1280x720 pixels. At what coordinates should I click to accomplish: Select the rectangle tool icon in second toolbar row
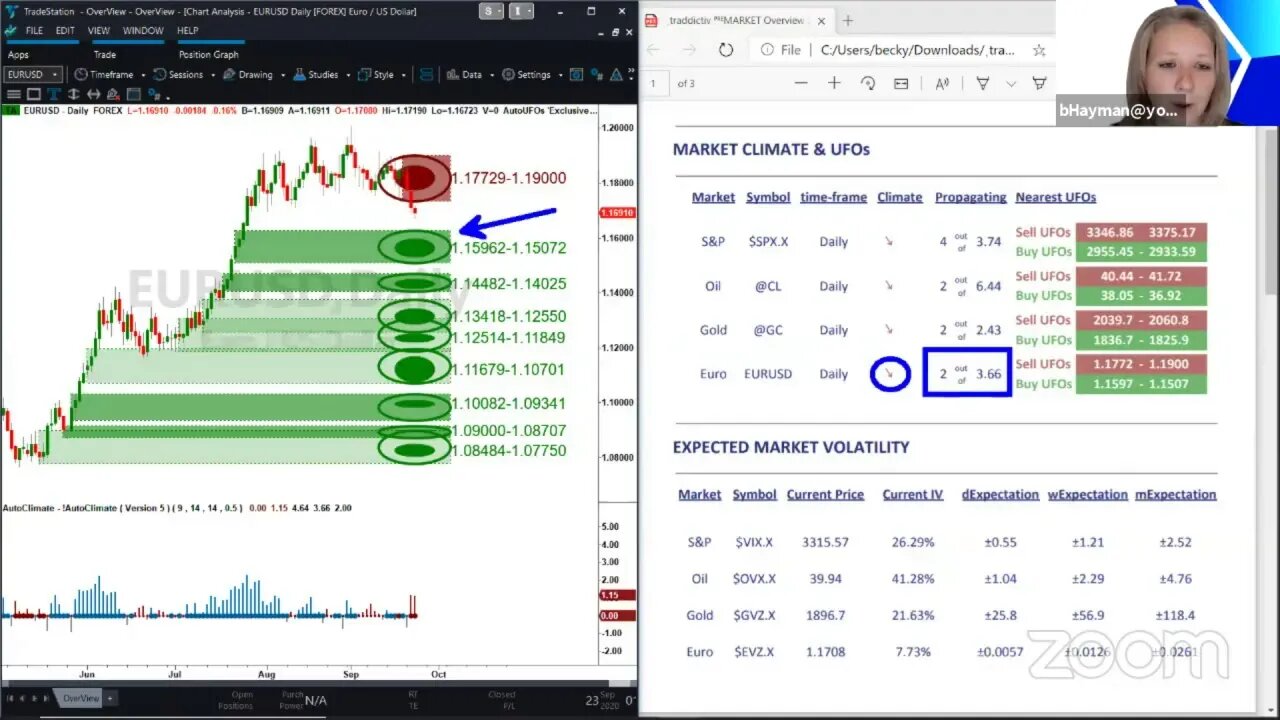tap(34, 94)
